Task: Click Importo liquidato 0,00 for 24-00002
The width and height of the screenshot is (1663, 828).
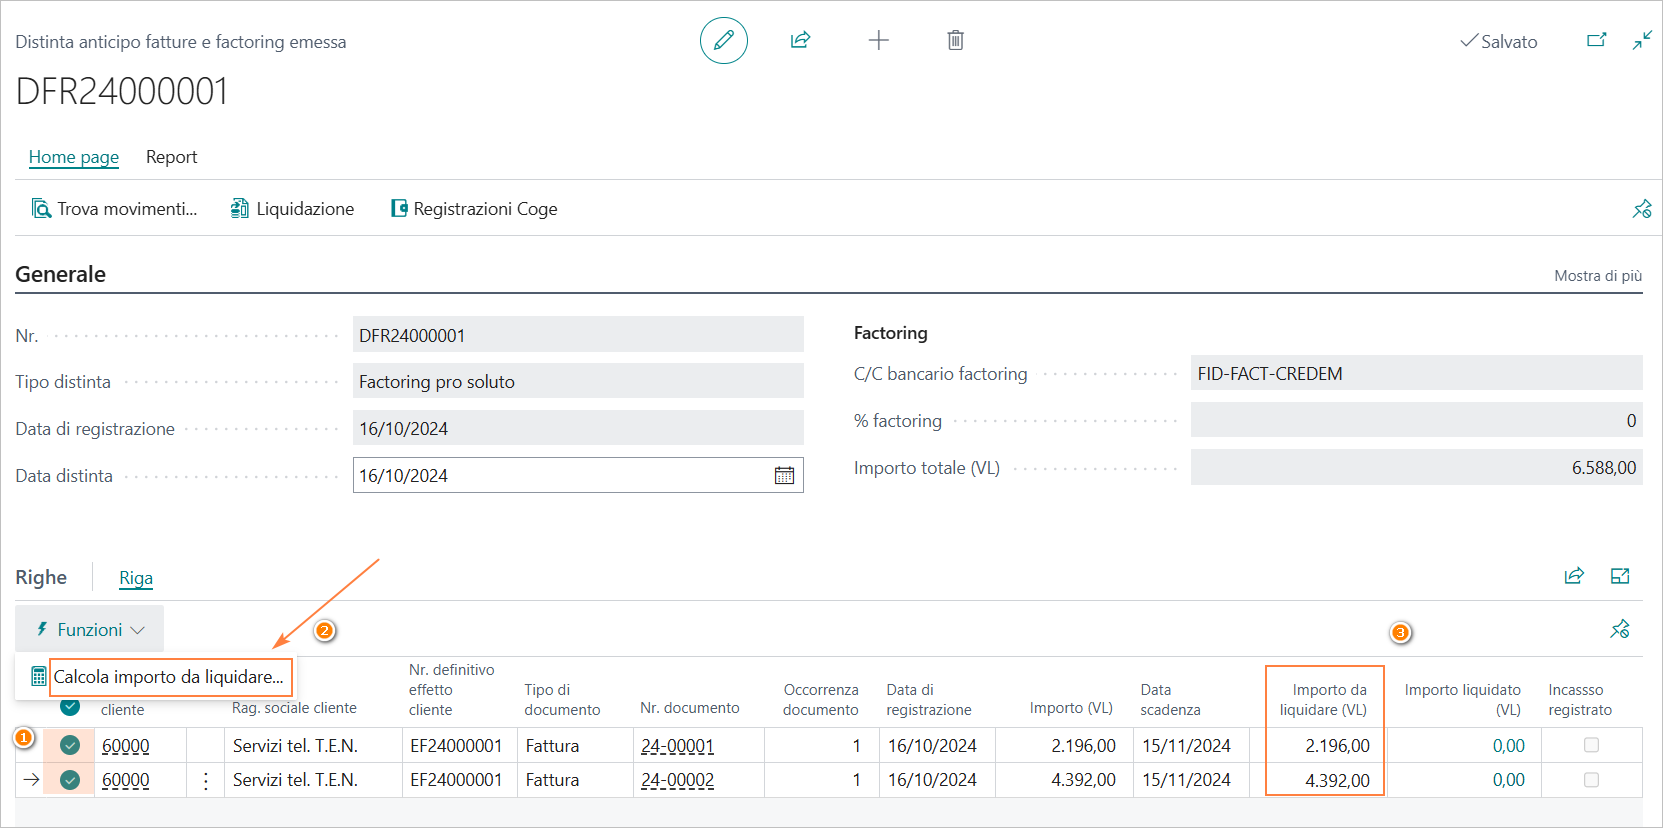Action: coord(1508,780)
